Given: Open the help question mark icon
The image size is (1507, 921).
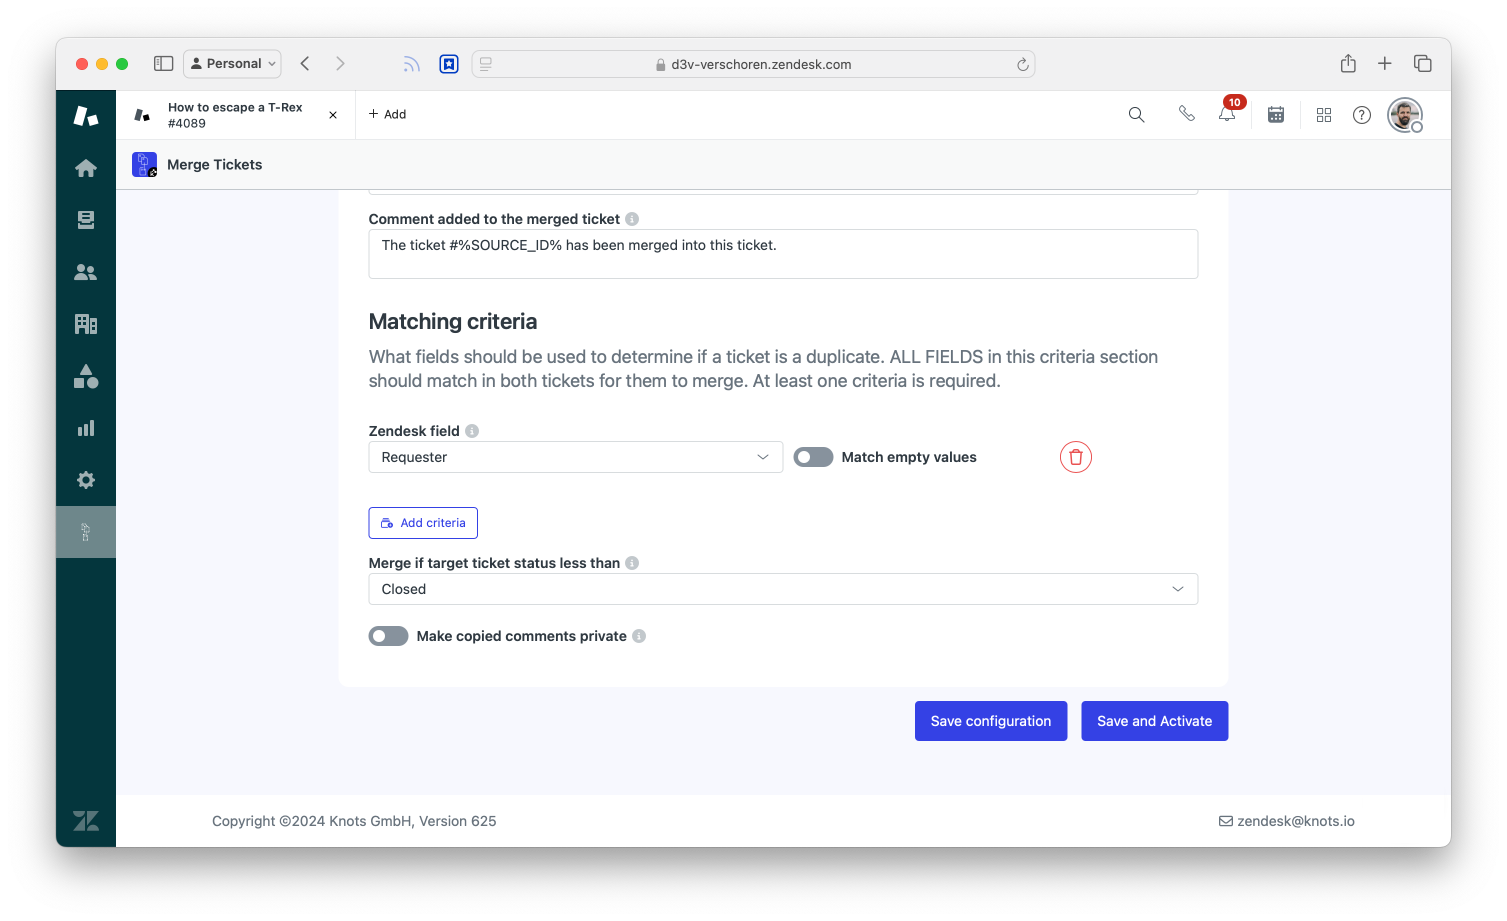Looking at the screenshot, I should click(1362, 115).
